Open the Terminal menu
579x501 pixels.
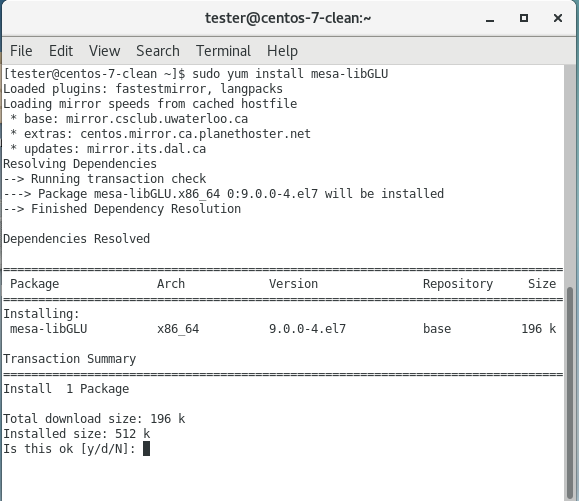click(x=223, y=51)
